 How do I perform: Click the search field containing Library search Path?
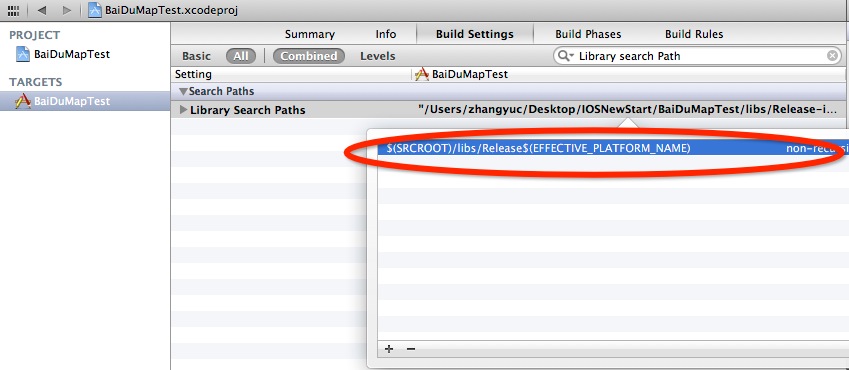[697, 56]
